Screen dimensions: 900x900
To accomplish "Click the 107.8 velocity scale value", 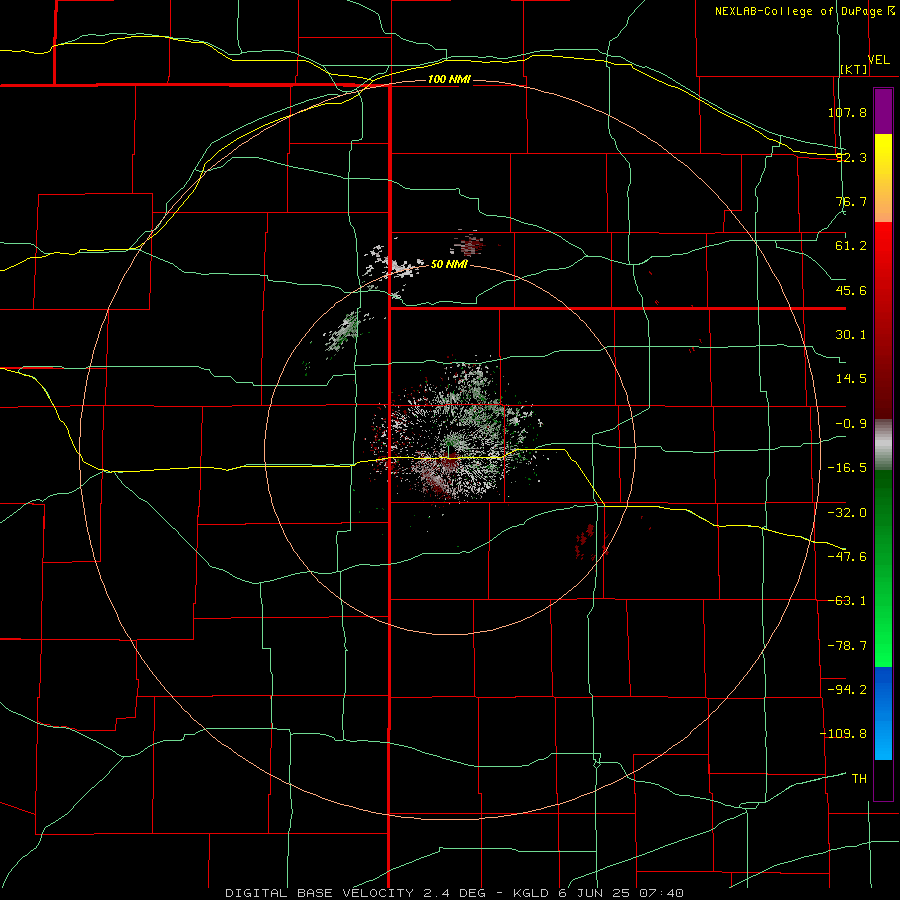I will point(847,112).
